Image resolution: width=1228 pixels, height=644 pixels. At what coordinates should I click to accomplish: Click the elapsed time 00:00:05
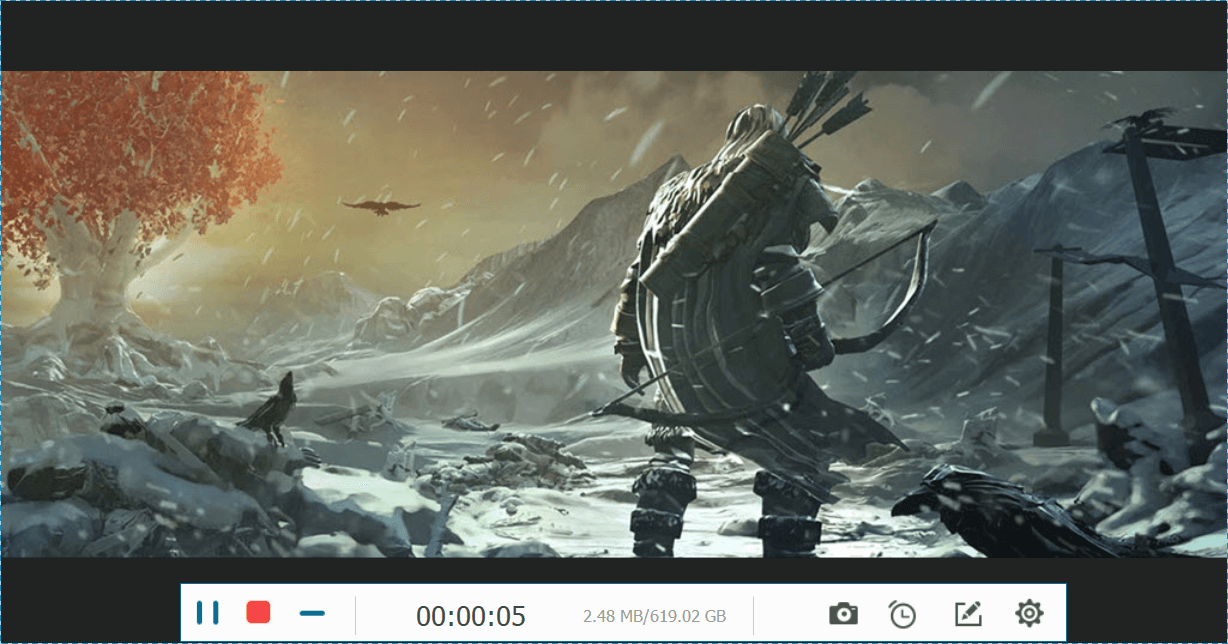[x=471, y=616]
